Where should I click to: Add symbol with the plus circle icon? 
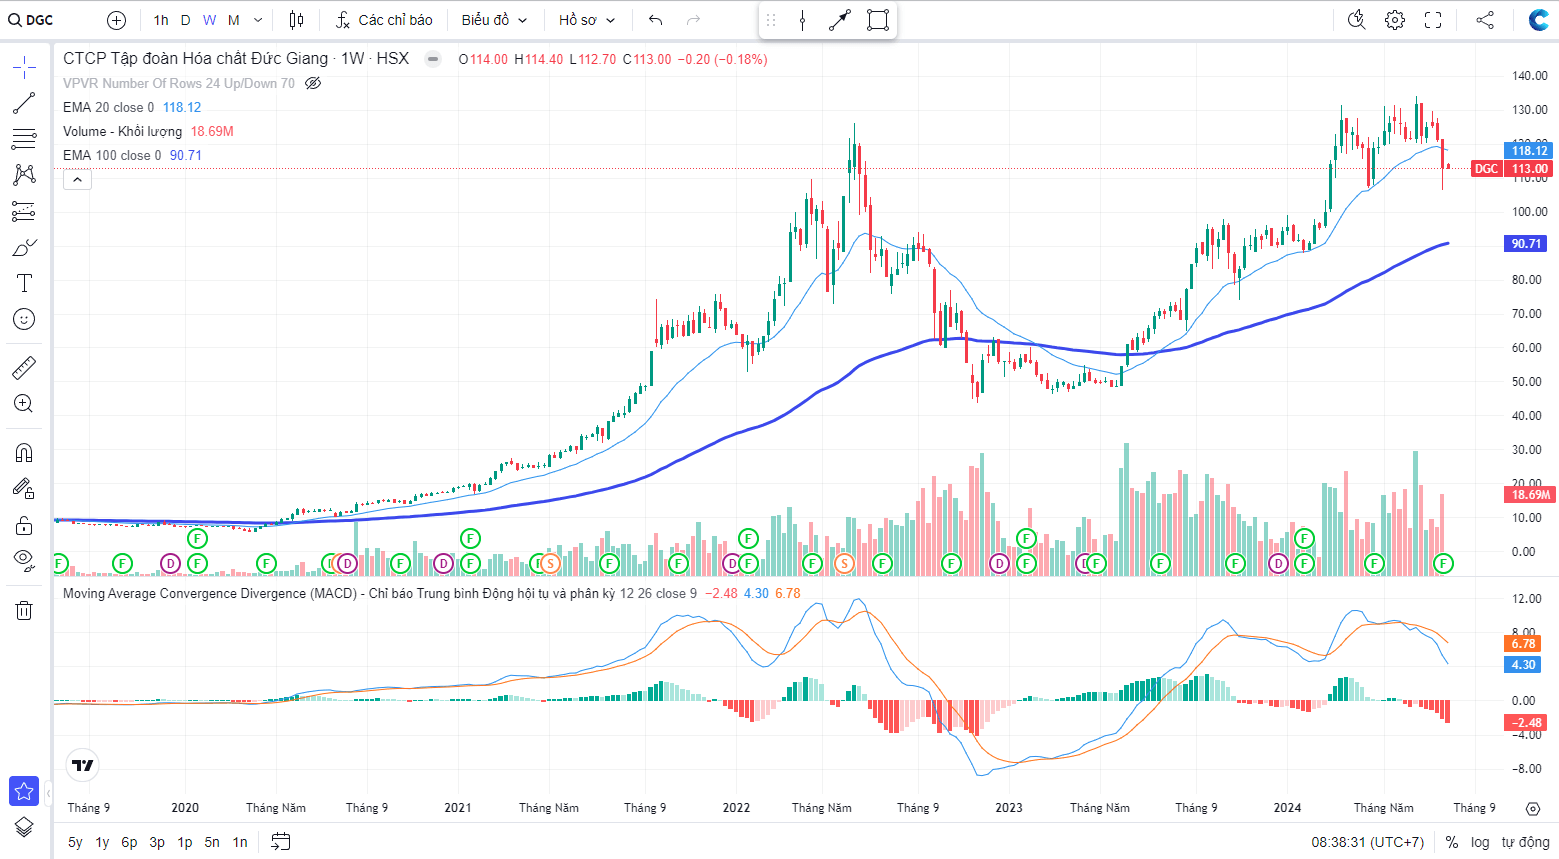coord(116,20)
